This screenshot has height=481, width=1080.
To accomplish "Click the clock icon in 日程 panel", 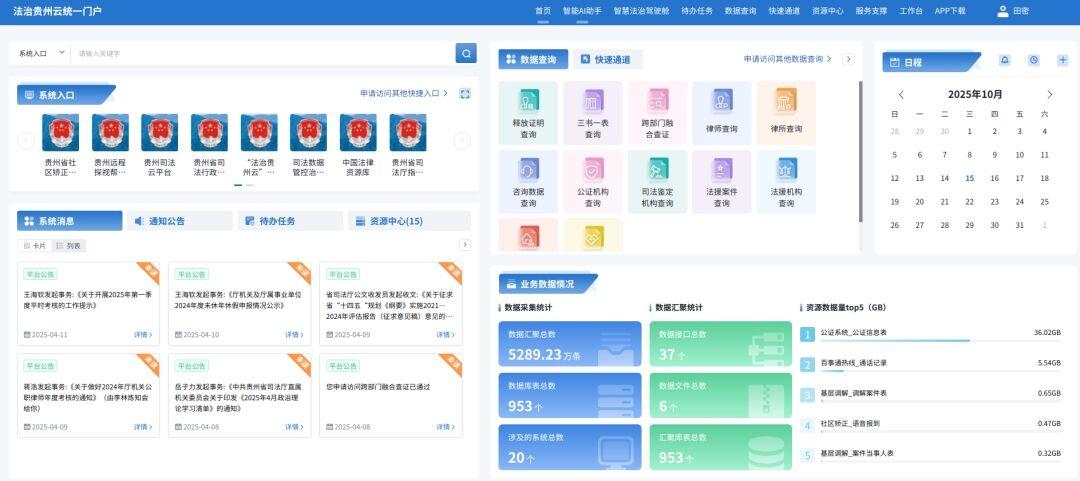I will pyautogui.click(x=1033, y=60).
